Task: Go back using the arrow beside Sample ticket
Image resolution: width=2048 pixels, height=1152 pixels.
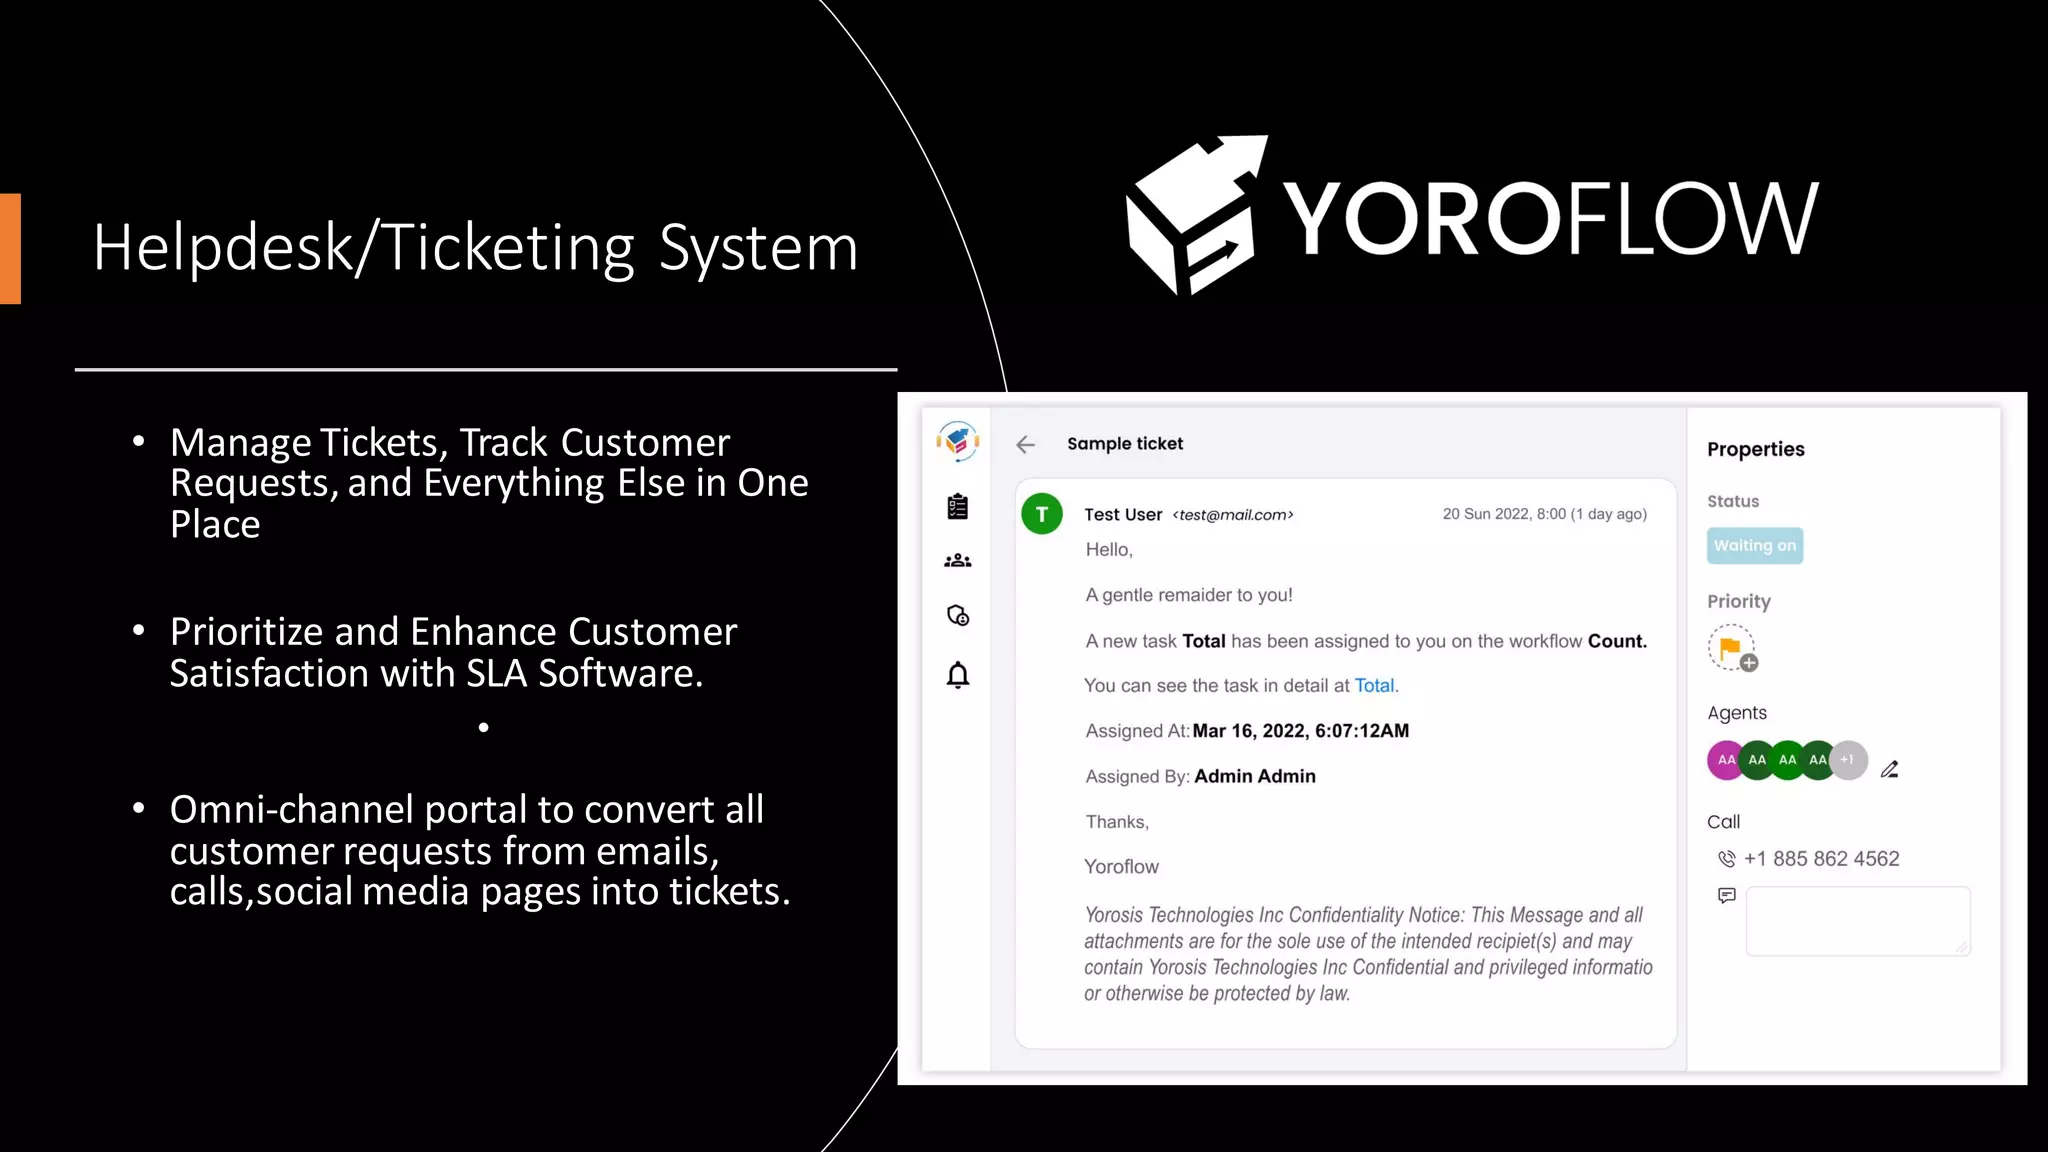Action: point(1026,445)
